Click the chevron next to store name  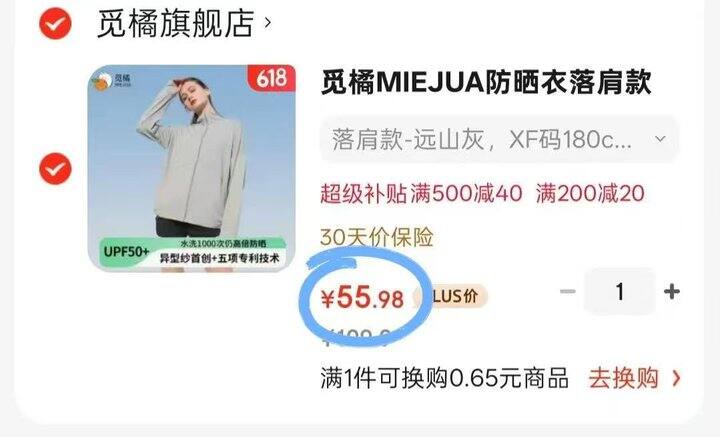tap(267, 22)
